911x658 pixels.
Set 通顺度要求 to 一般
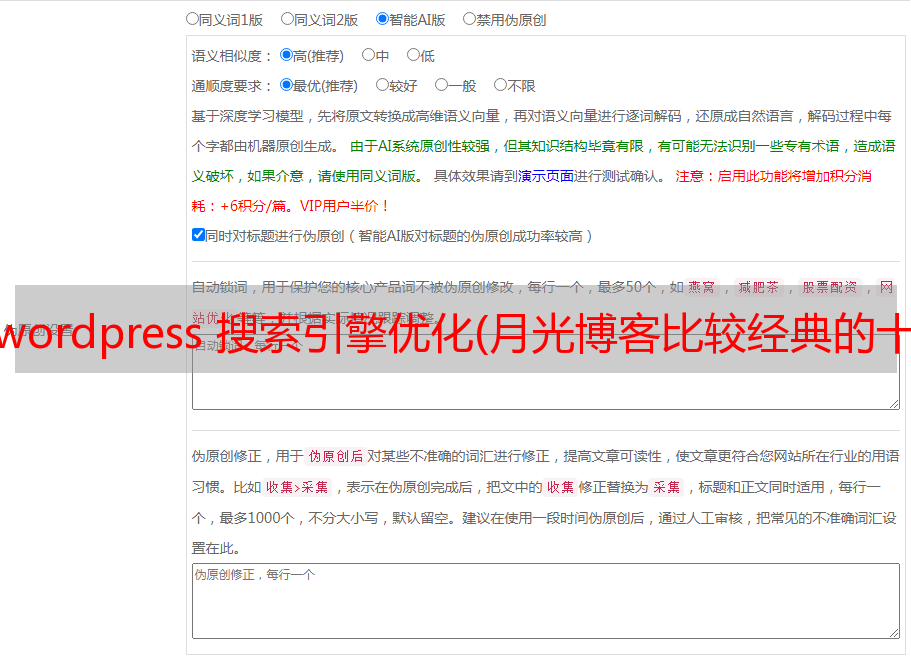[x=442, y=85]
